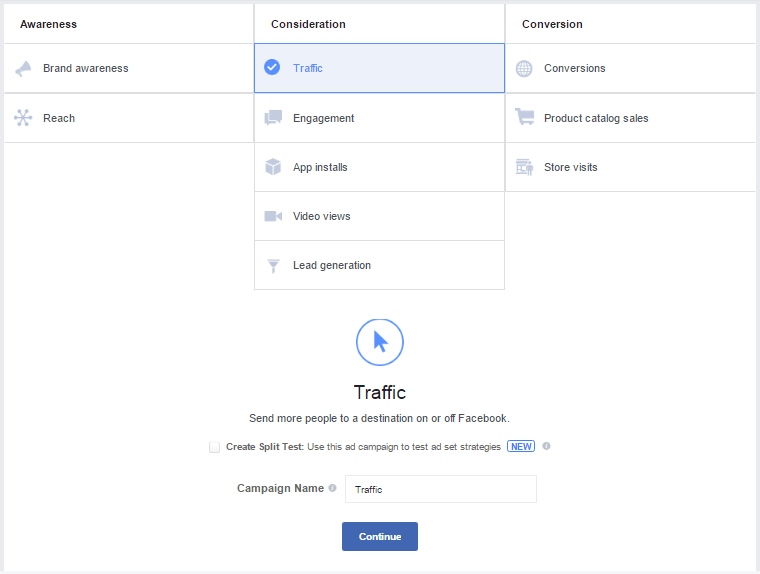Screen dimensions: 760x574
Task: Enable the Create Split Test checkbox
Action: click(x=214, y=447)
